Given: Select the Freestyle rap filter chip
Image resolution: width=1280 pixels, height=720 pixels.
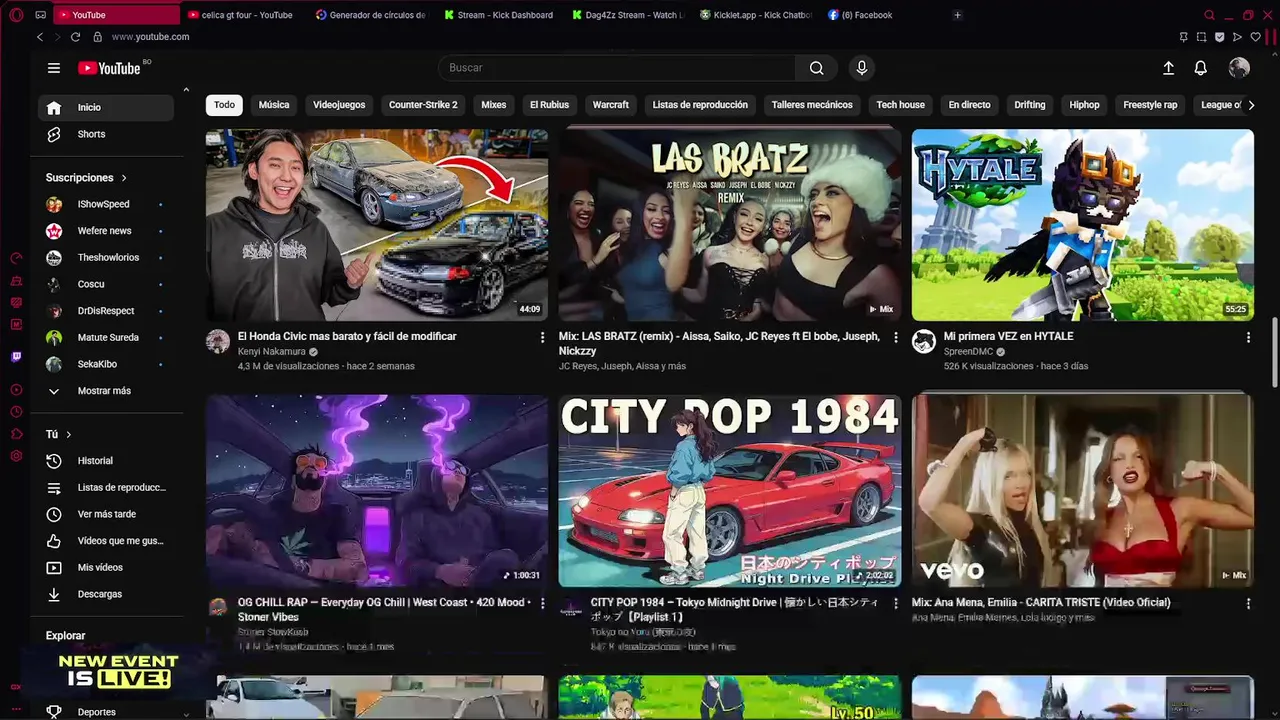Looking at the screenshot, I should click(x=1150, y=105).
